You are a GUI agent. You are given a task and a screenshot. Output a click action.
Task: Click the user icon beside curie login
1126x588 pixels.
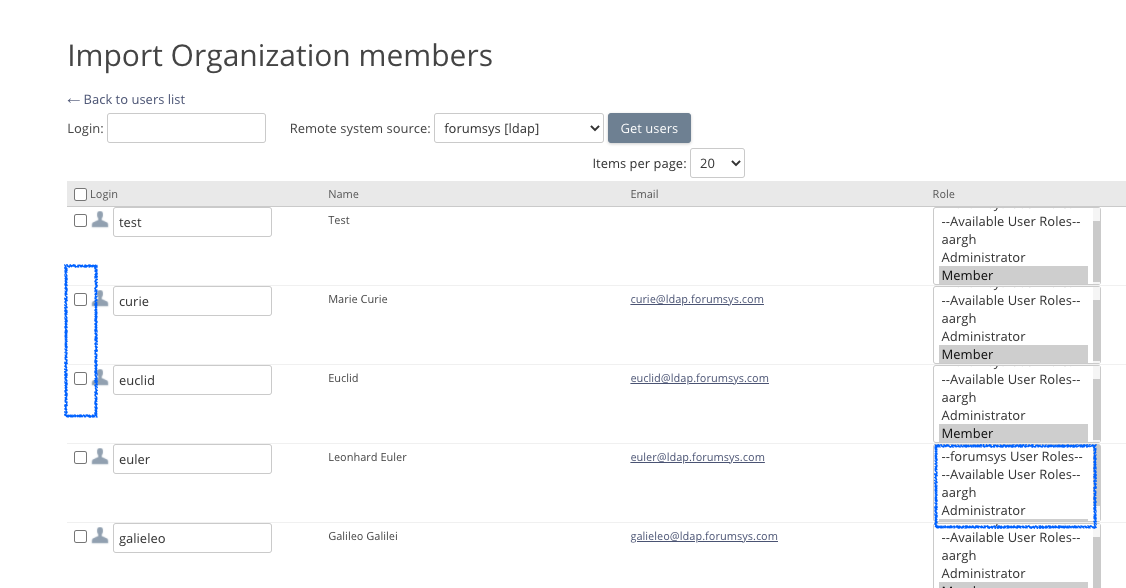point(100,299)
